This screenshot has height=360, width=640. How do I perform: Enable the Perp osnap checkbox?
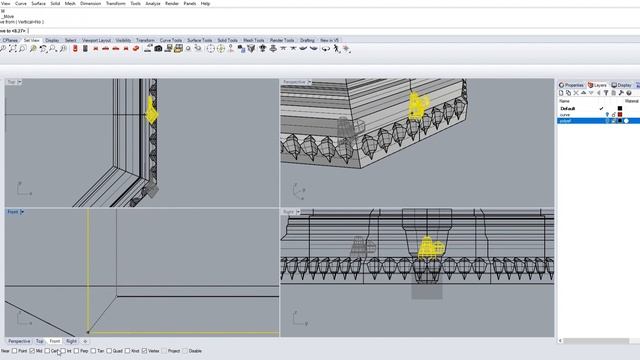76,351
